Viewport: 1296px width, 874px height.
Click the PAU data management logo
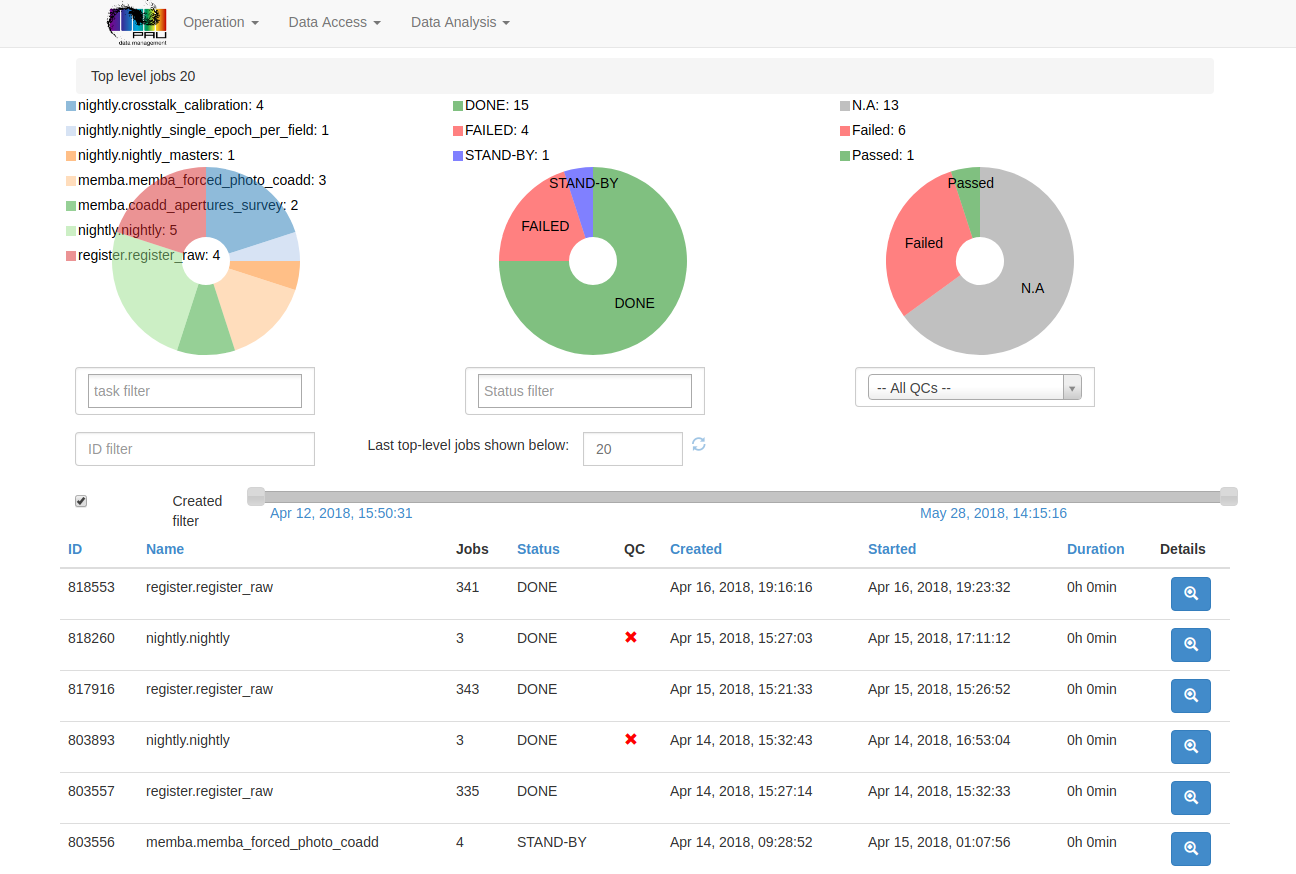coord(138,24)
